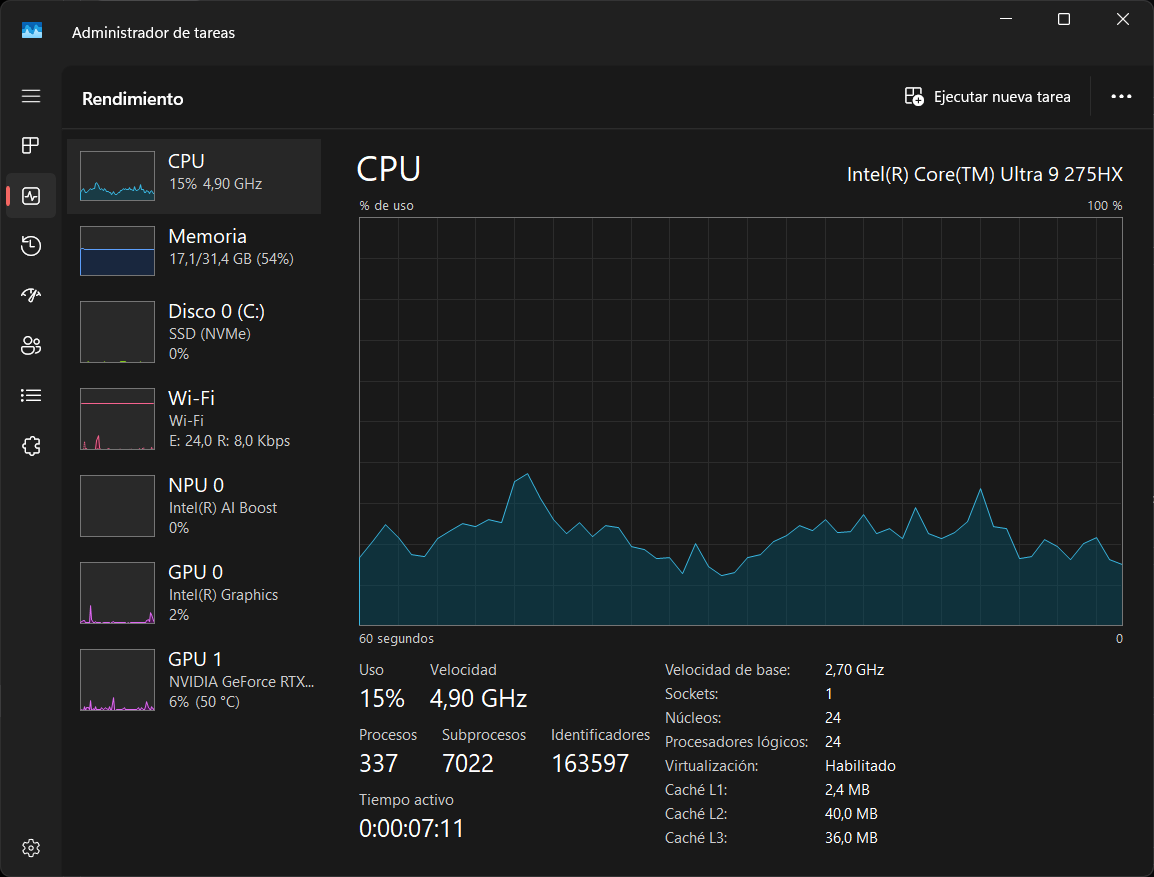Image resolution: width=1154 pixels, height=877 pixels.
Task: Click the Memoria mini graph thumbnail
Action: pyautogui.click(x=118, y=251)
